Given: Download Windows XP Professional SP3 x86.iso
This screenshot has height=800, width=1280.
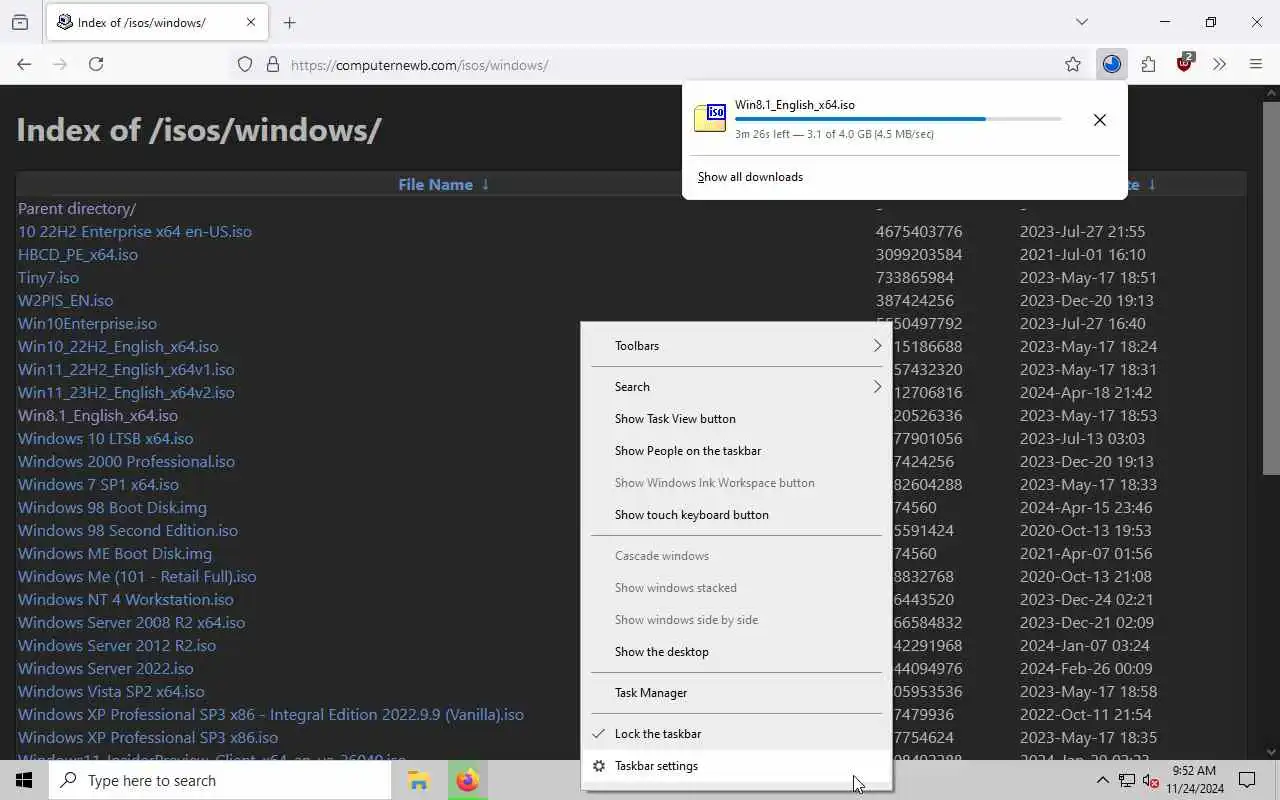Looking at the screenshot, I should (x=148, y=737).
